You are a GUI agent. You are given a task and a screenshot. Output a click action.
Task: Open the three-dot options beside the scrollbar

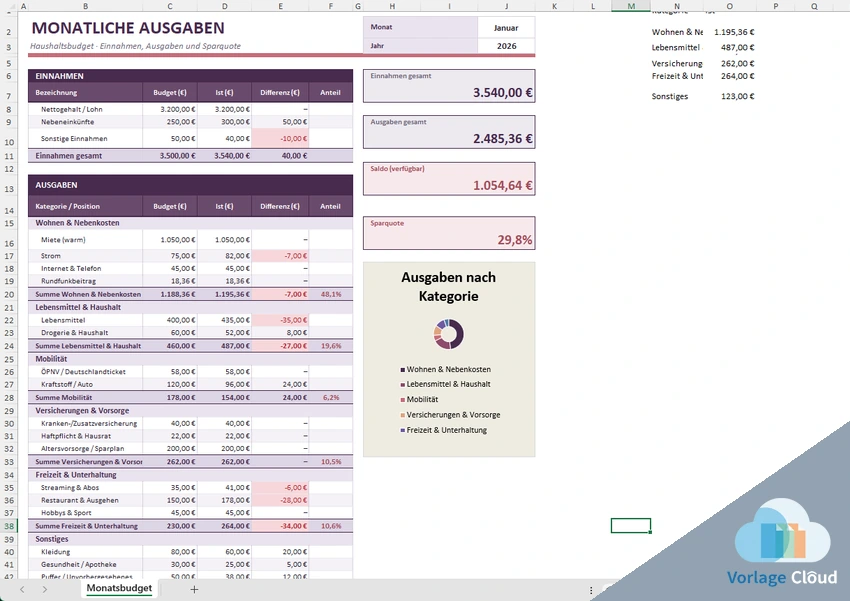[591, 590]
